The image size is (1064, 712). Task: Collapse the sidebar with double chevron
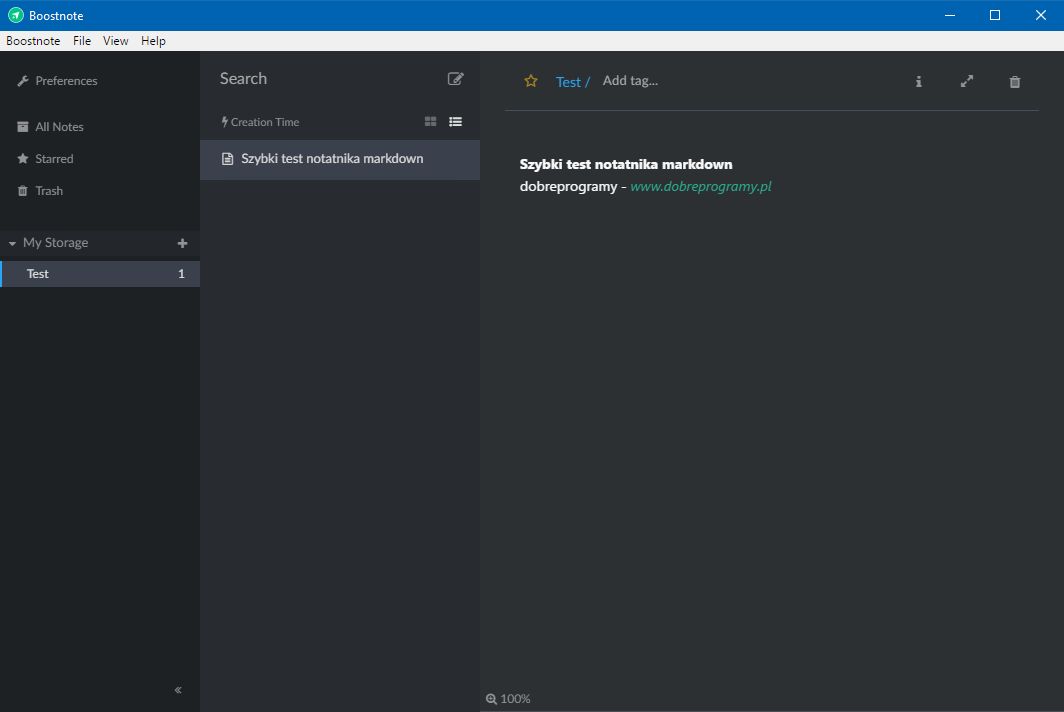click(178, 690)
